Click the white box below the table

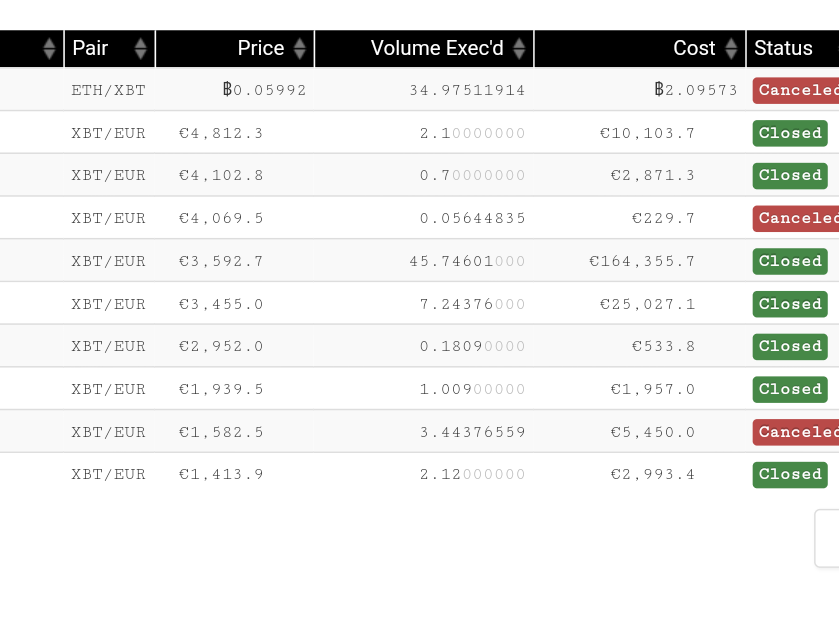click(x=827, y=538)
